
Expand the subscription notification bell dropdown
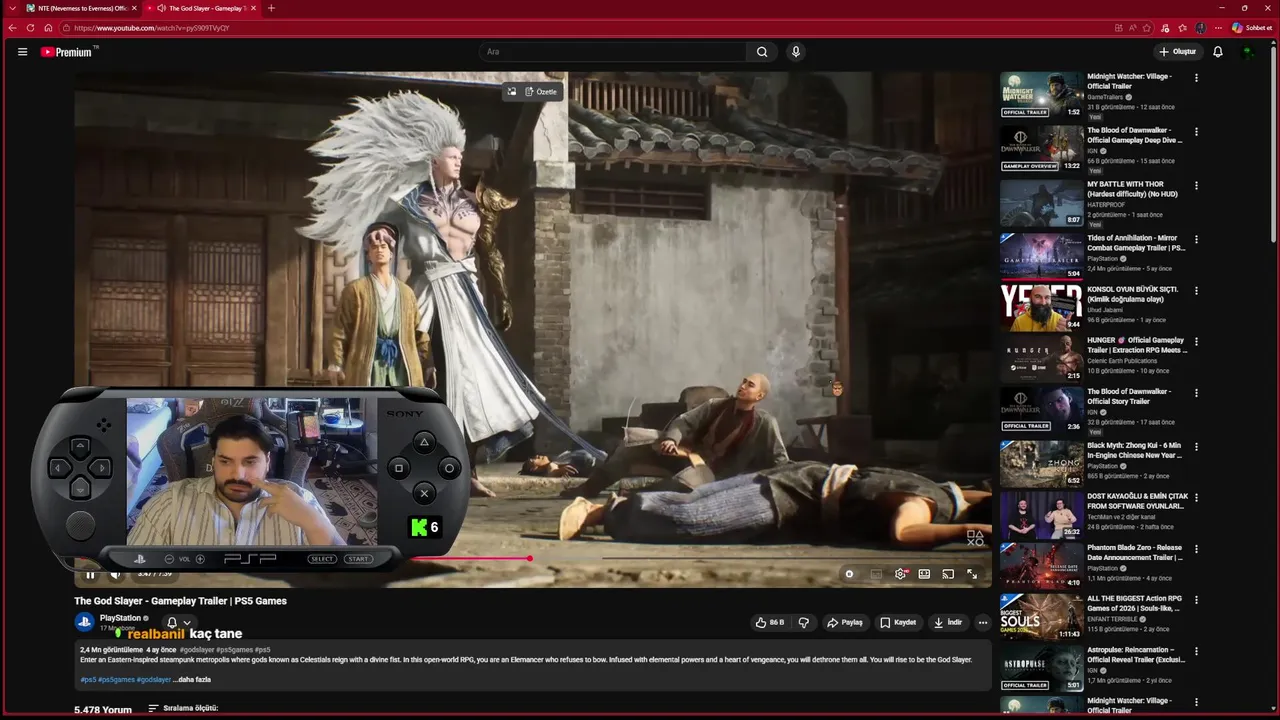coord(178,622)
